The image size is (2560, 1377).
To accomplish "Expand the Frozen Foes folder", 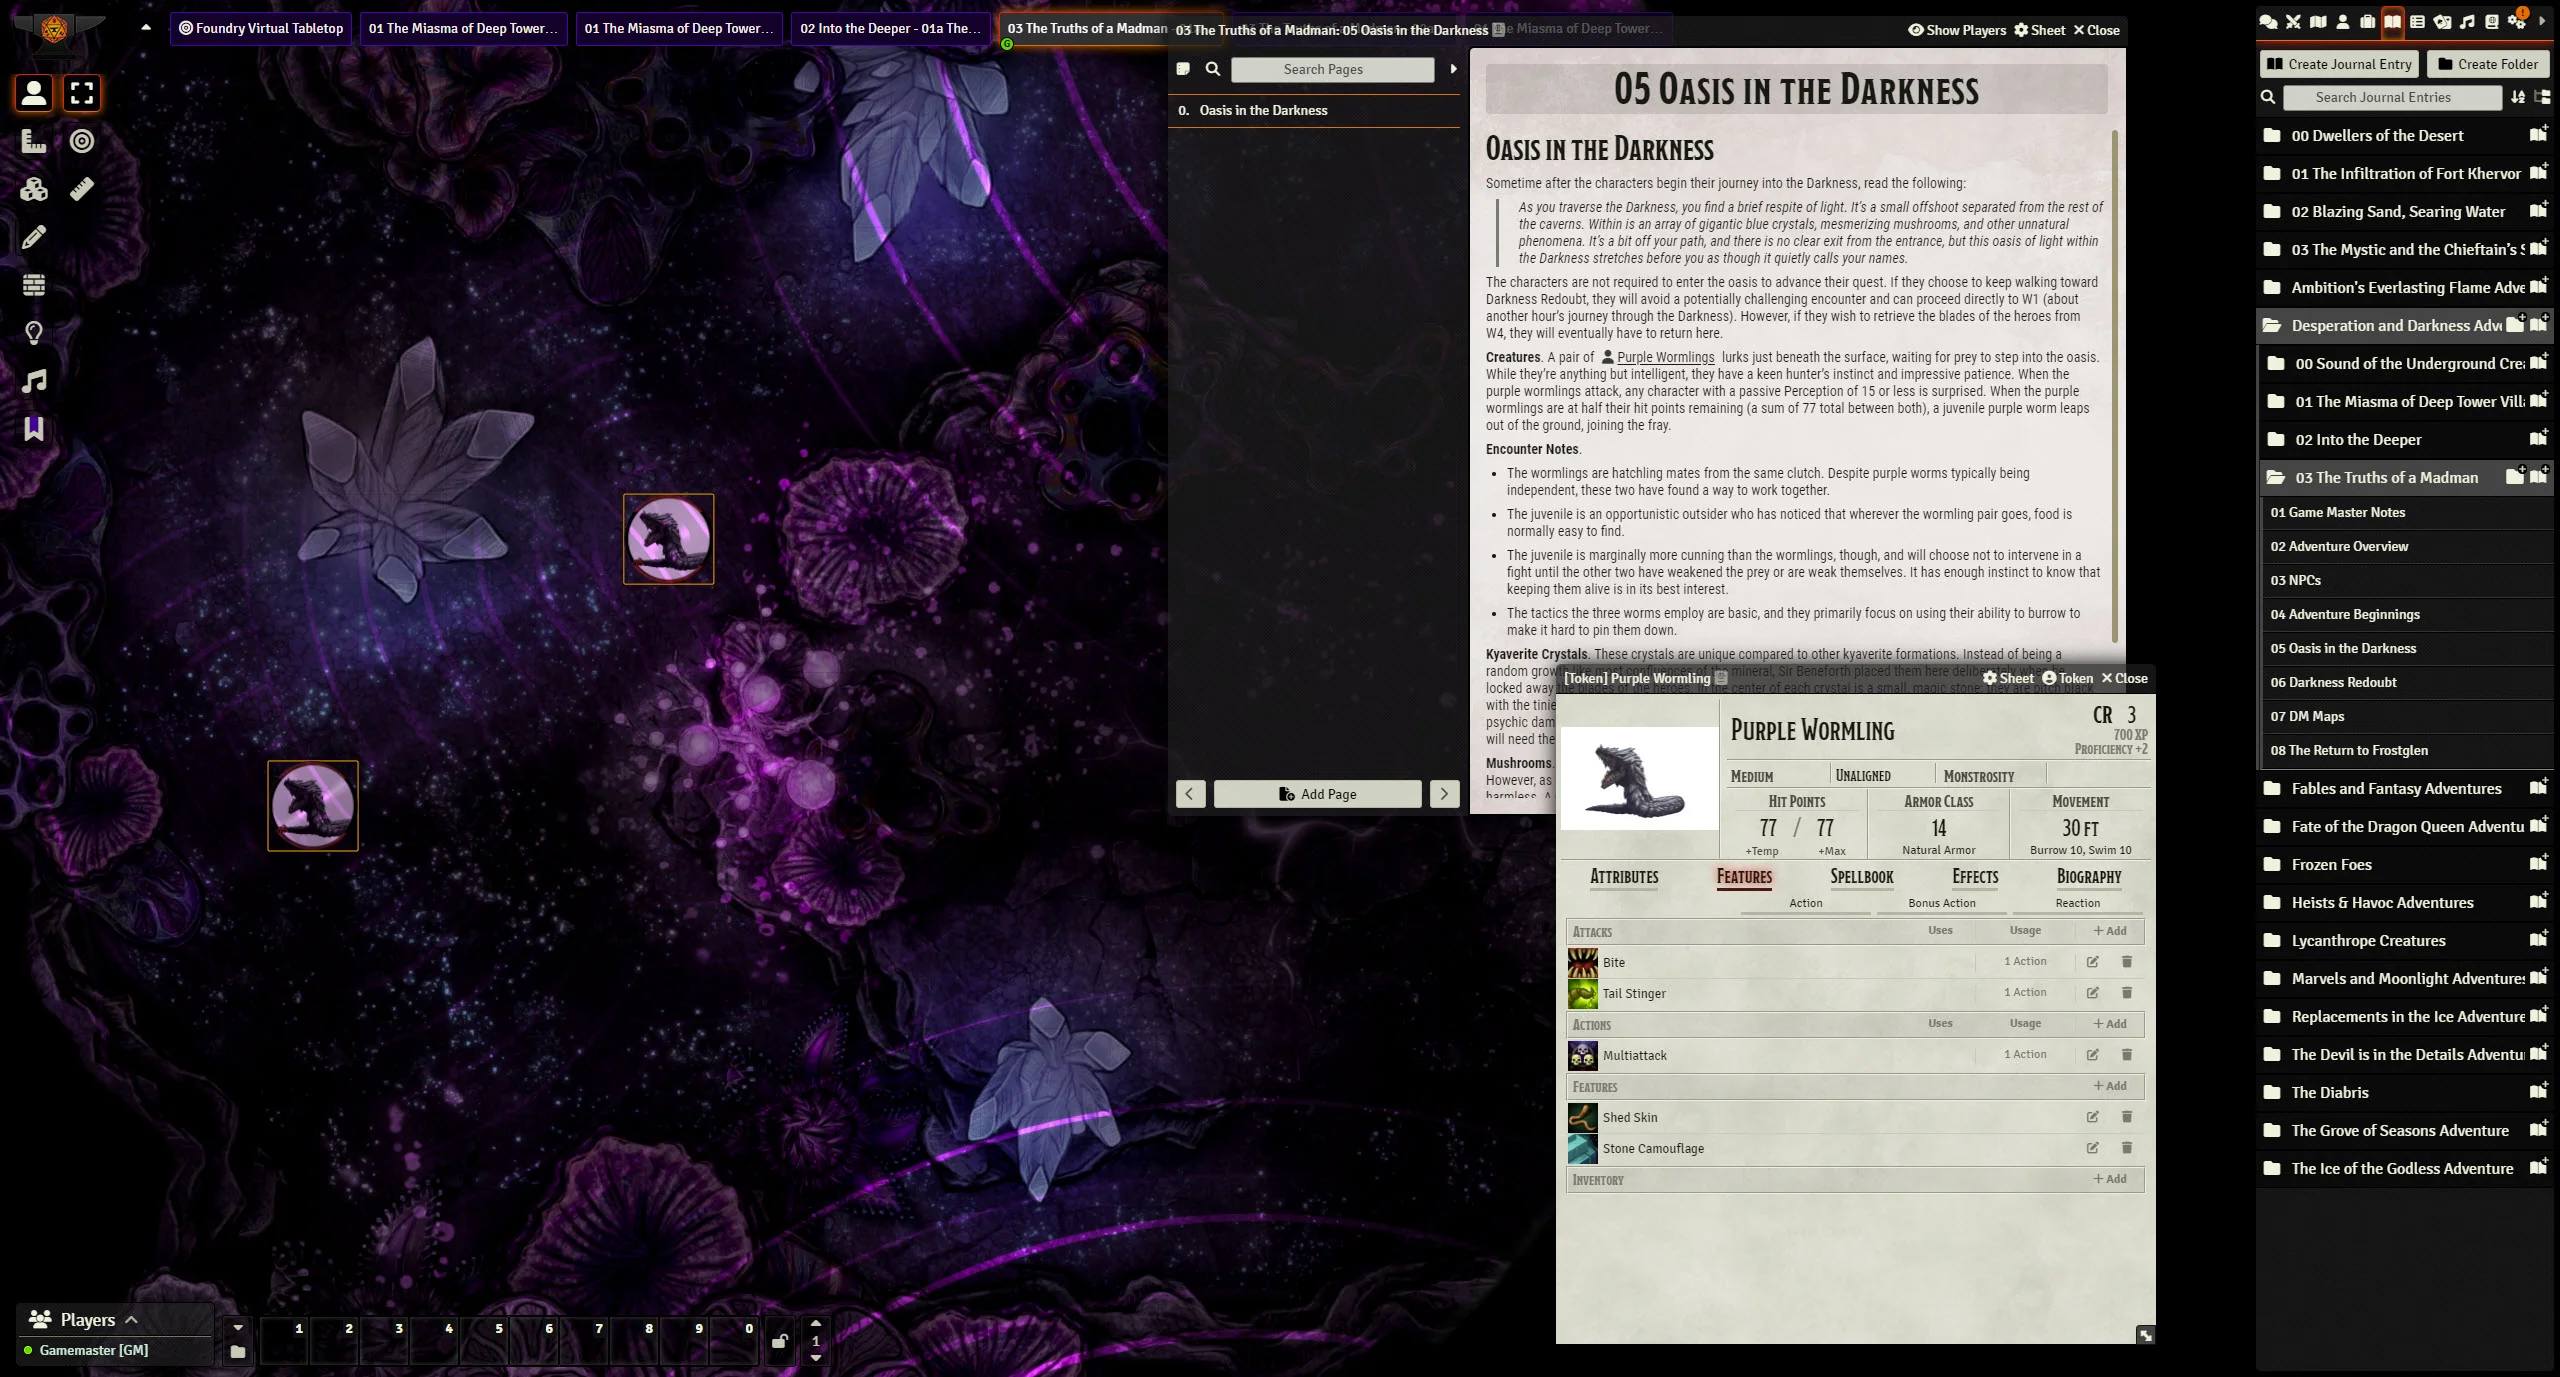I will click(x=2331, y=865).
